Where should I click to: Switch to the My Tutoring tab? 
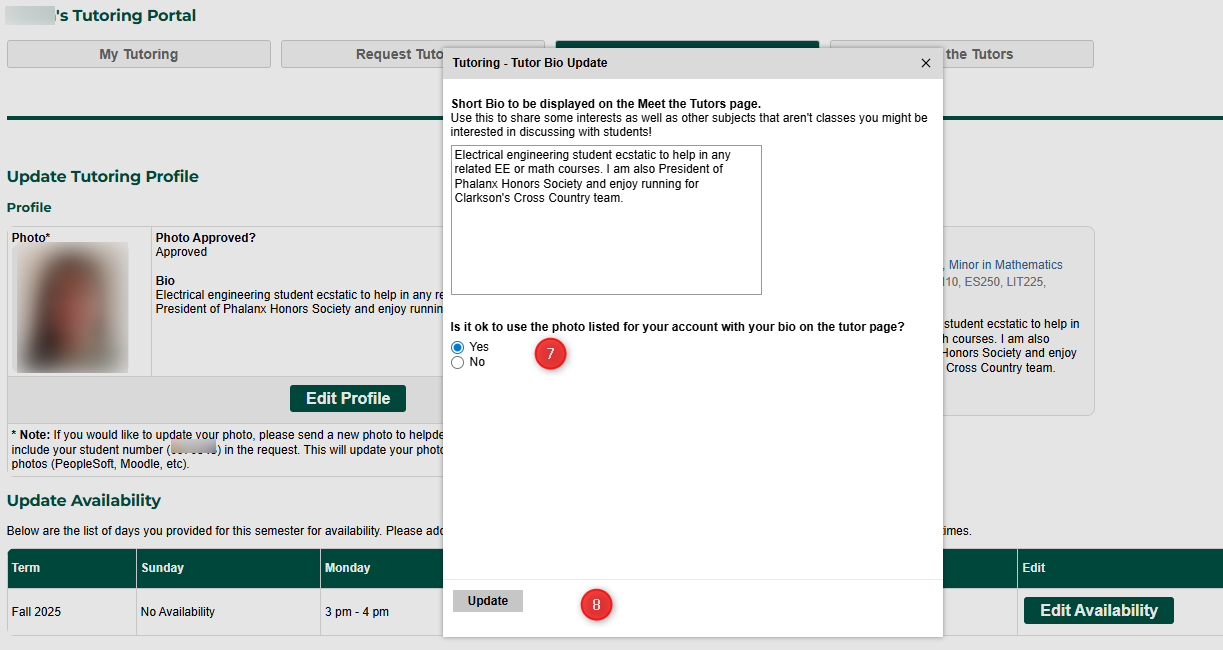139,54
